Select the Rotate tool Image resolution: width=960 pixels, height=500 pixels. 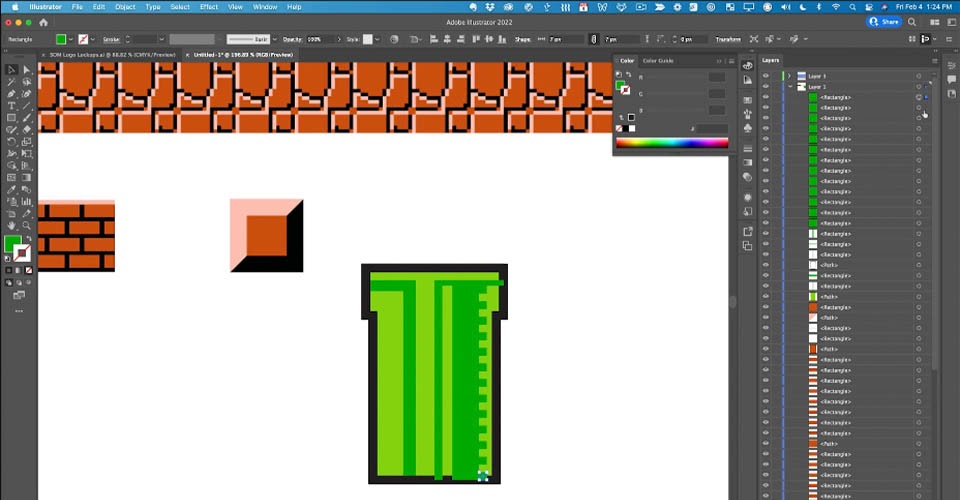point(12,141)
